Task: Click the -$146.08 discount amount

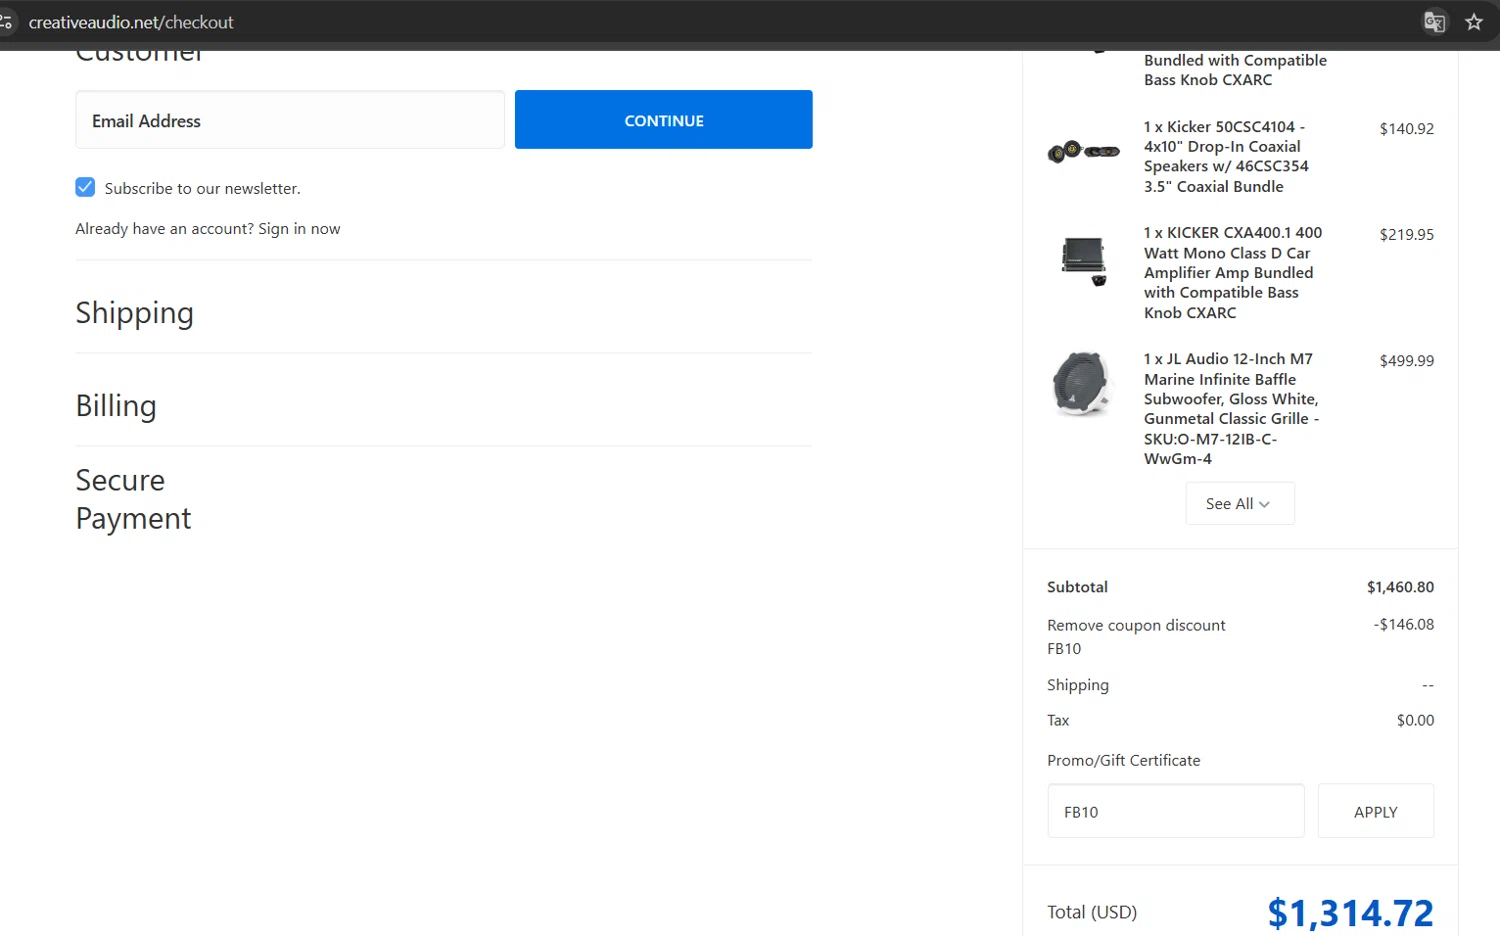Action: pos(1403,624)
